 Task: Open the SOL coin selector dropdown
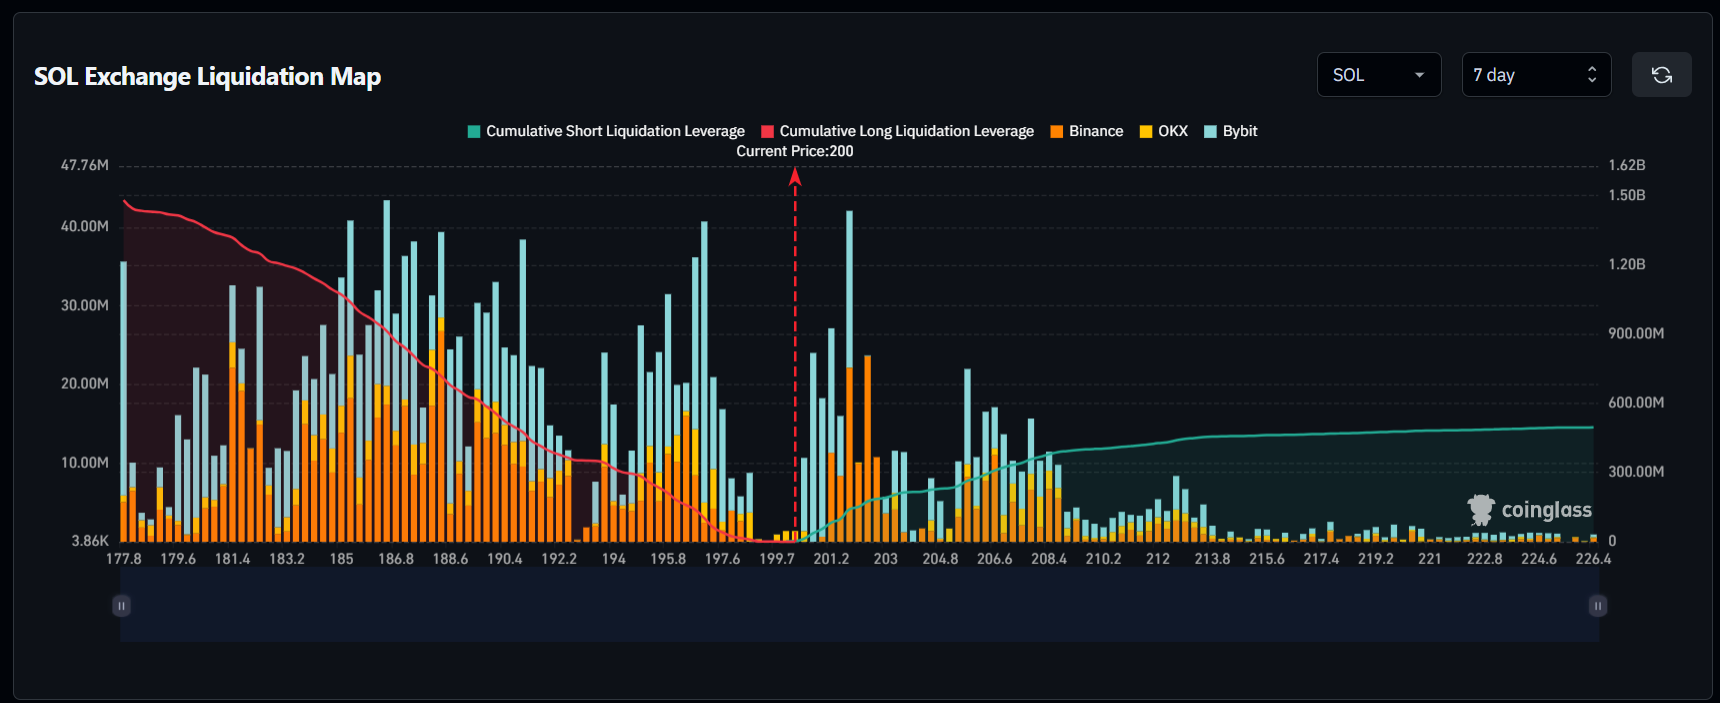click(1377, 75)
